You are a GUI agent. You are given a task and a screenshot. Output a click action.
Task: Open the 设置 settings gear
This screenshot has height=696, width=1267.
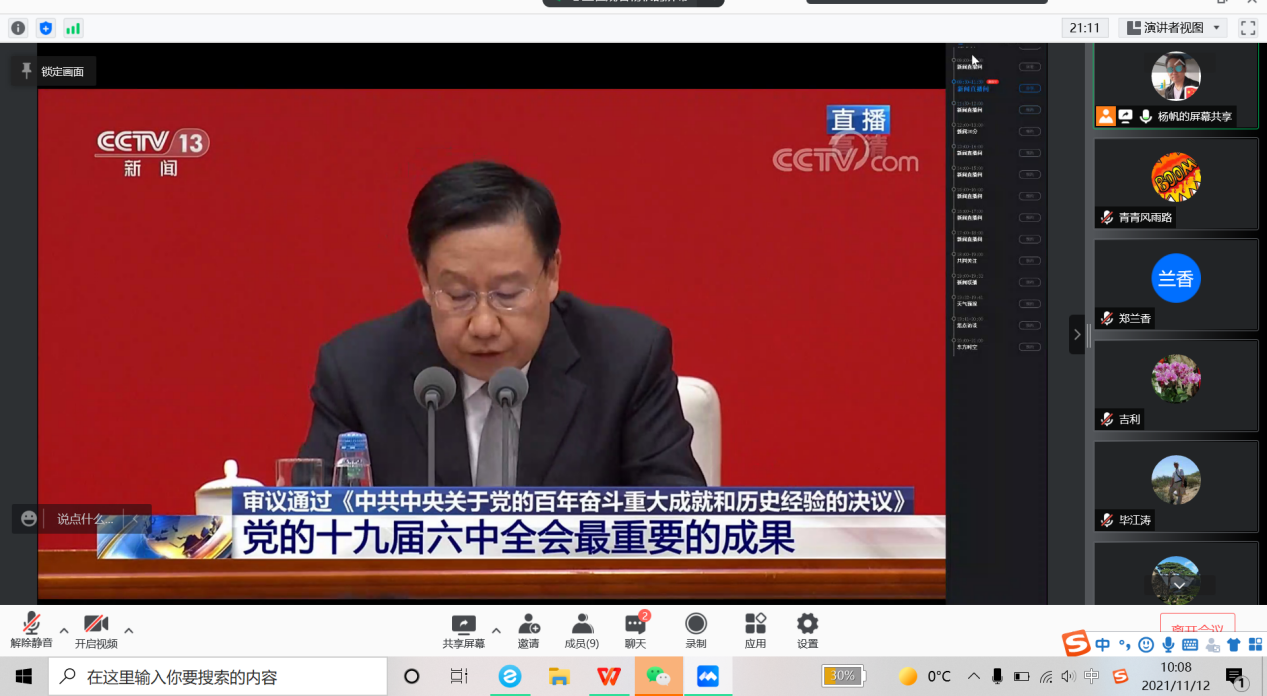[x=807, y=626]
